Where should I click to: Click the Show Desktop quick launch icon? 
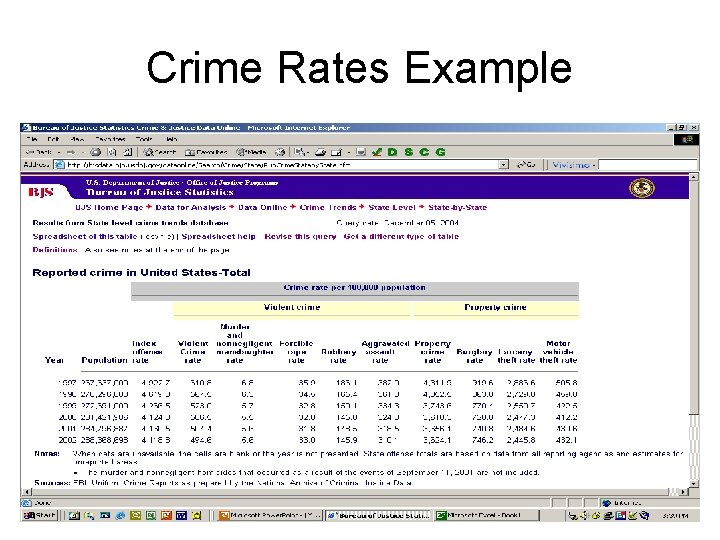[74, 516]
